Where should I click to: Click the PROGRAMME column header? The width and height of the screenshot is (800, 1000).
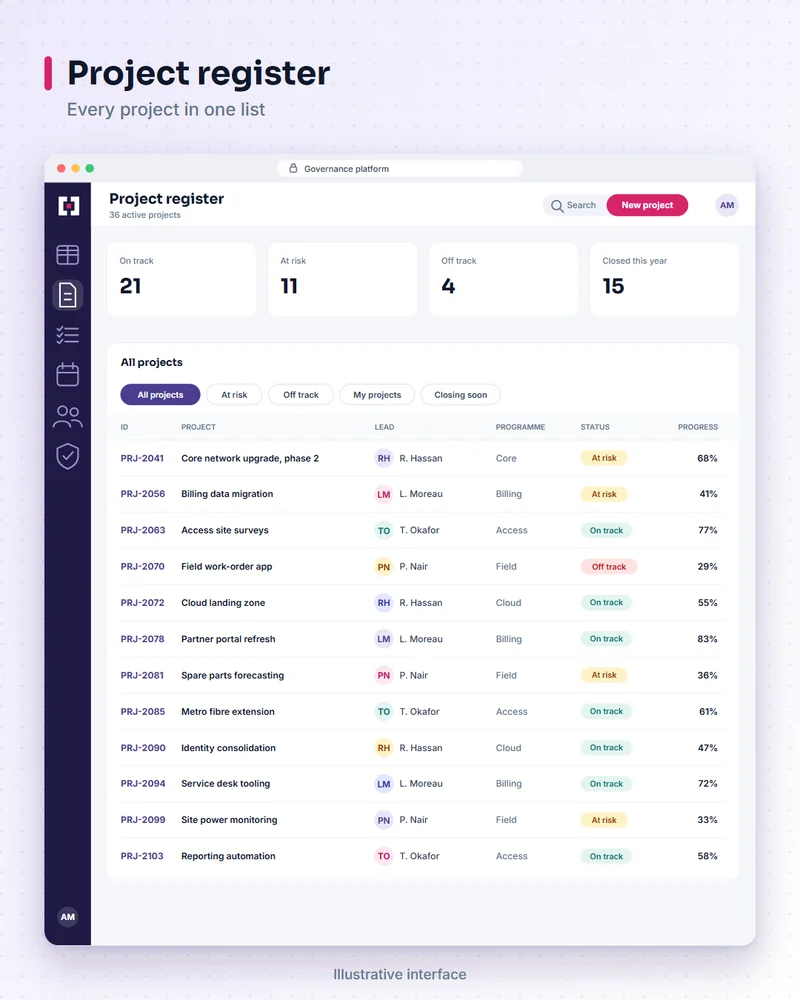521,427
